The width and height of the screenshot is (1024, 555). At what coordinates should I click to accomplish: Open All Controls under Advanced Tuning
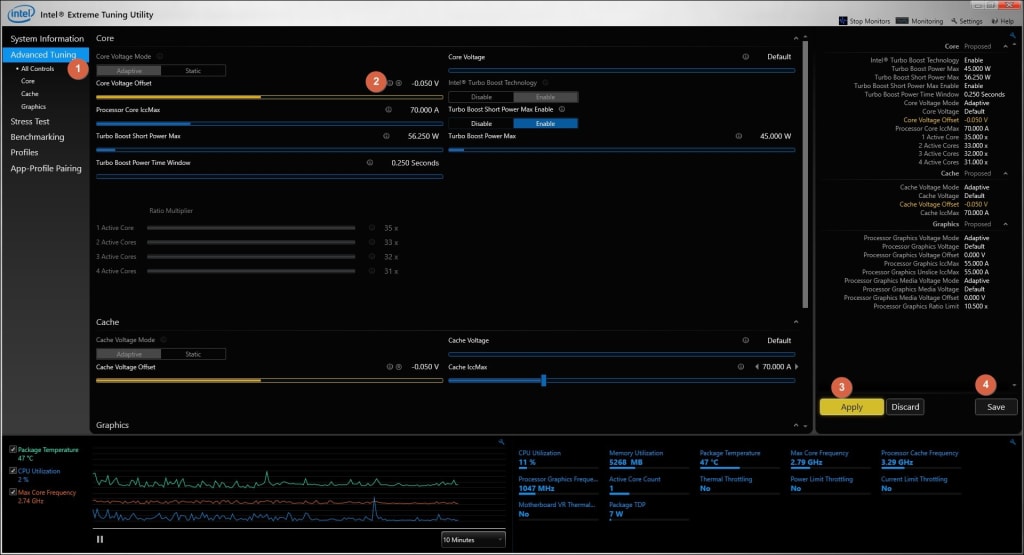(37, 69)
